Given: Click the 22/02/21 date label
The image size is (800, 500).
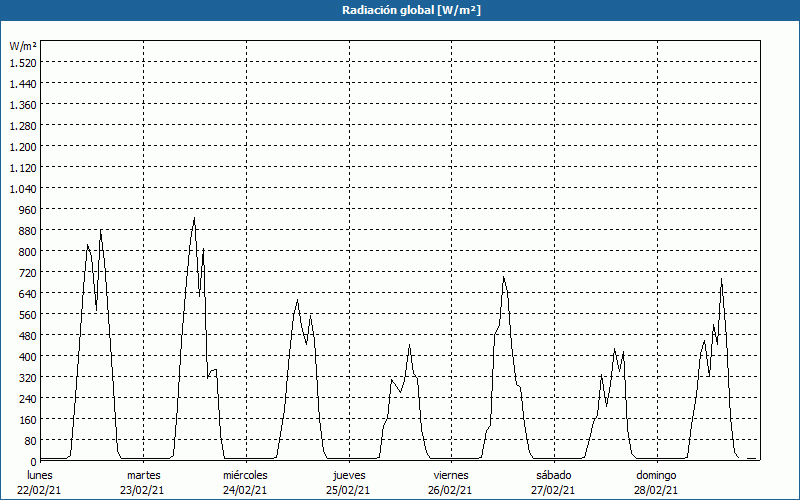Looking at the screenshot, I should pyautogui.click(x=39, y=490).
